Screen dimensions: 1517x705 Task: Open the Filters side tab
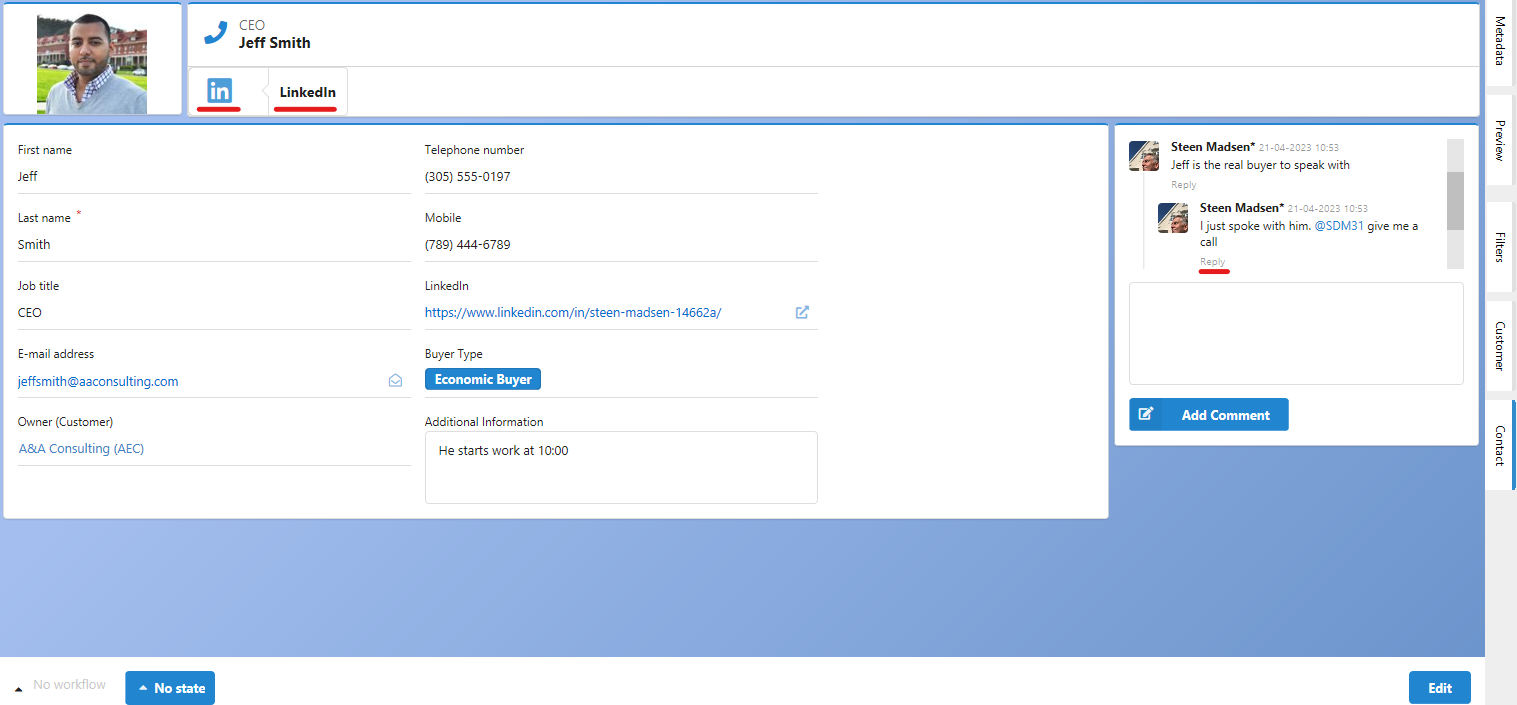(1499, 246)
